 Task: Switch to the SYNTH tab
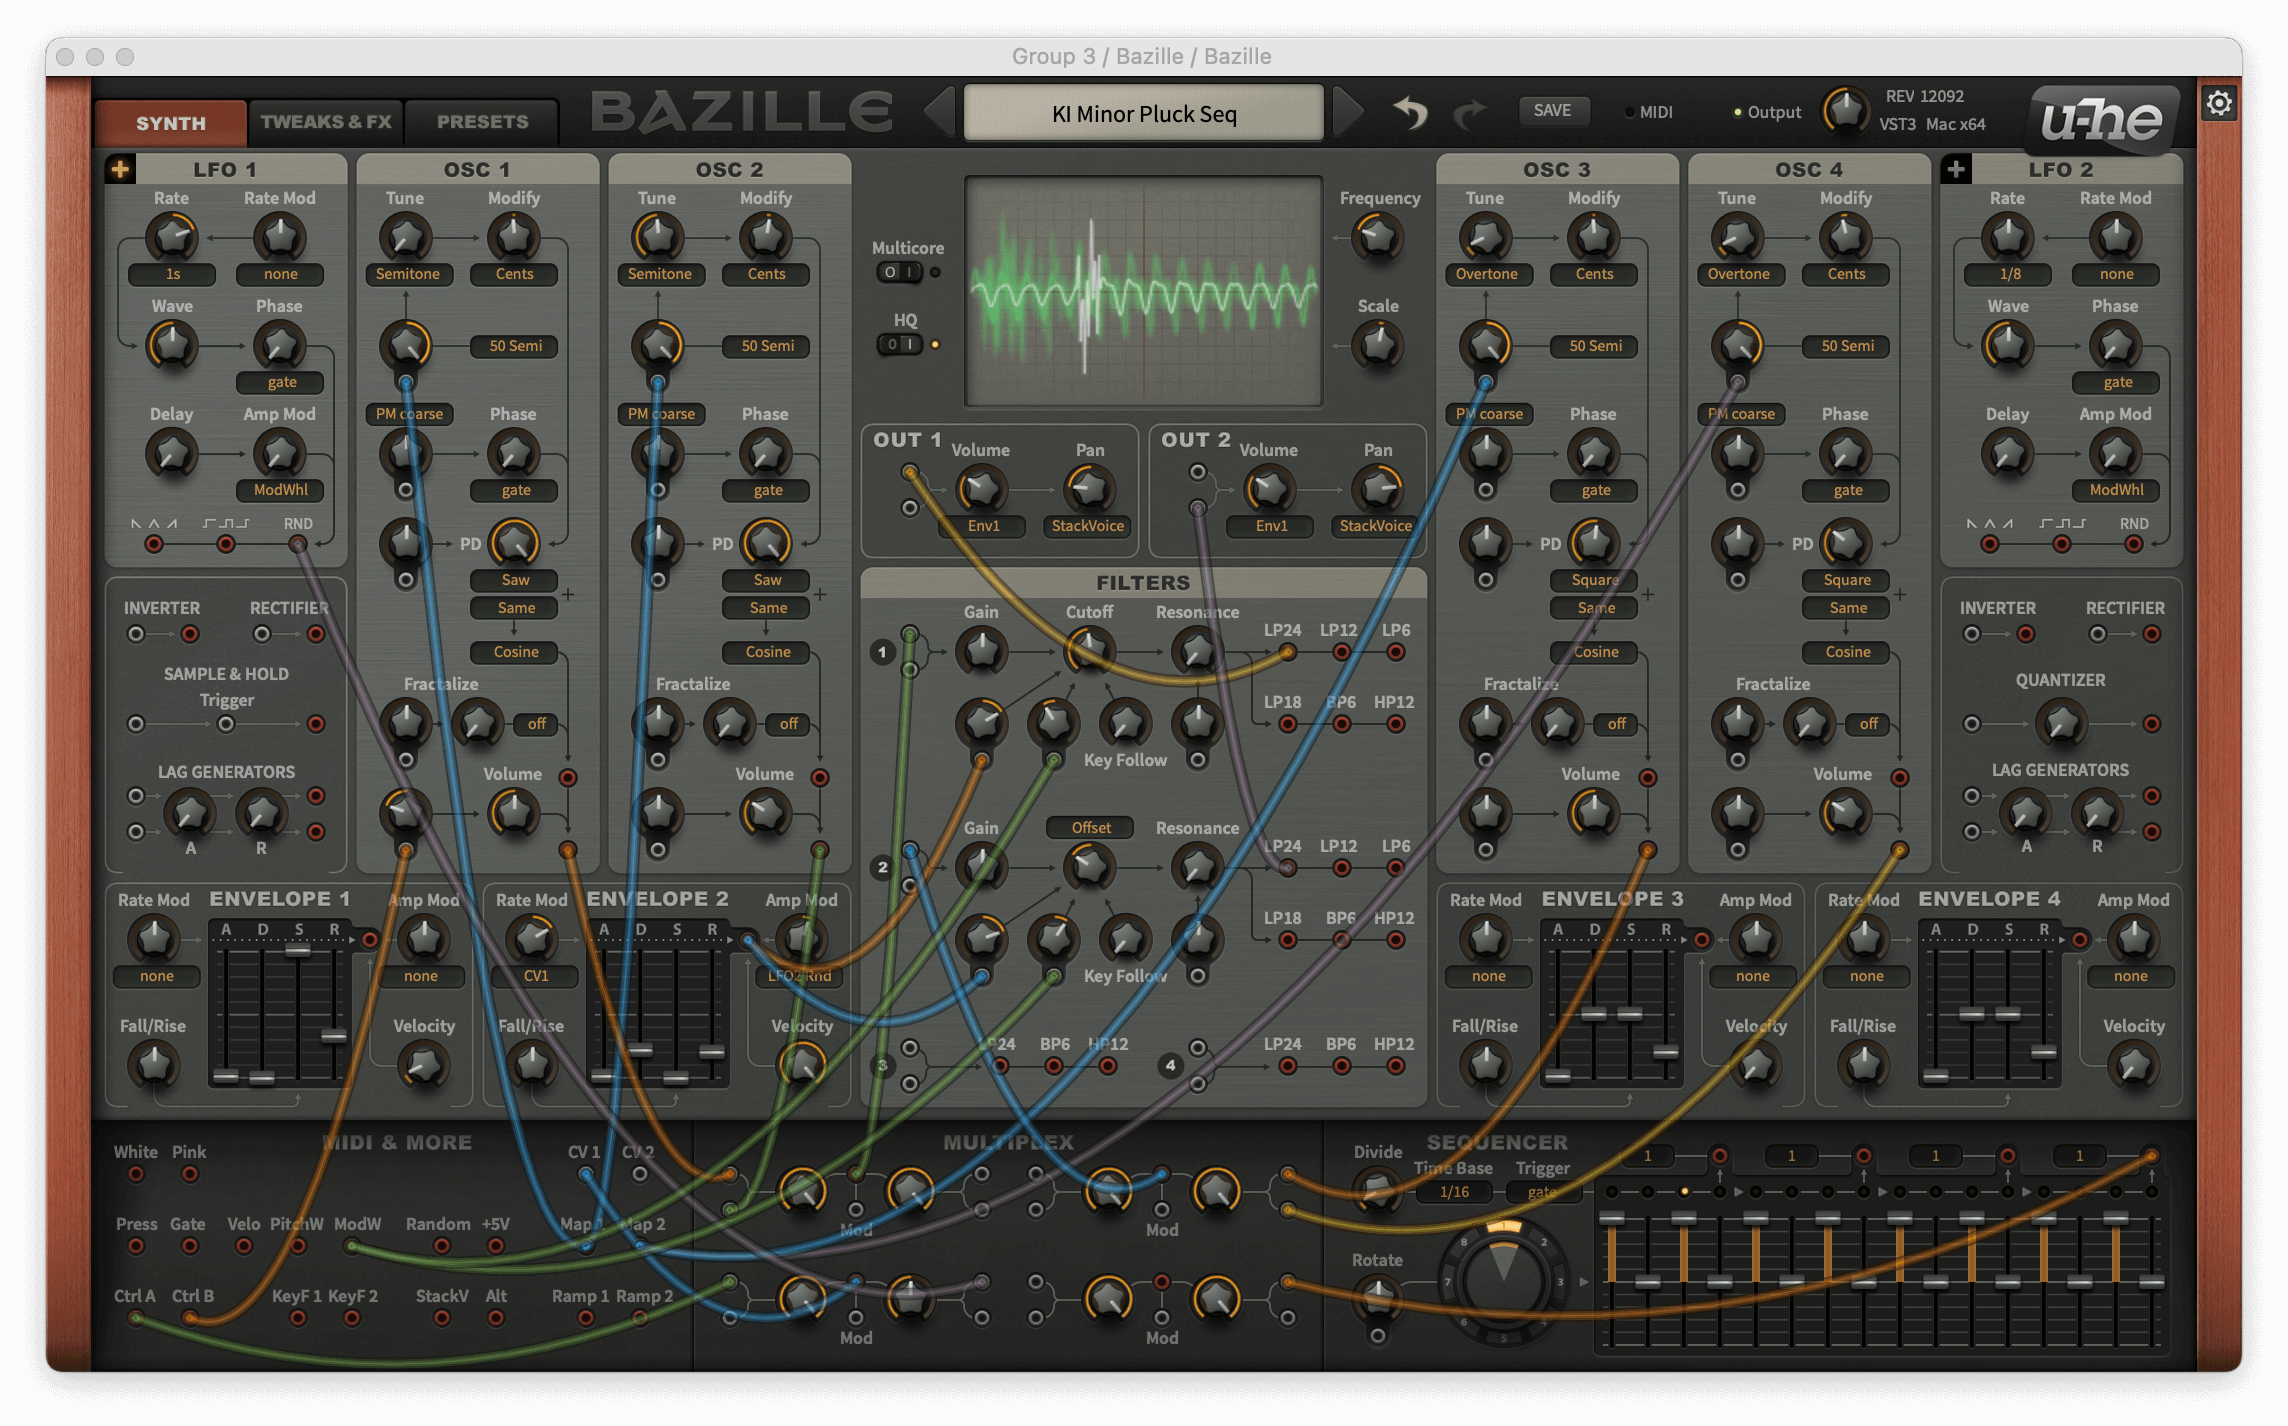171,123
